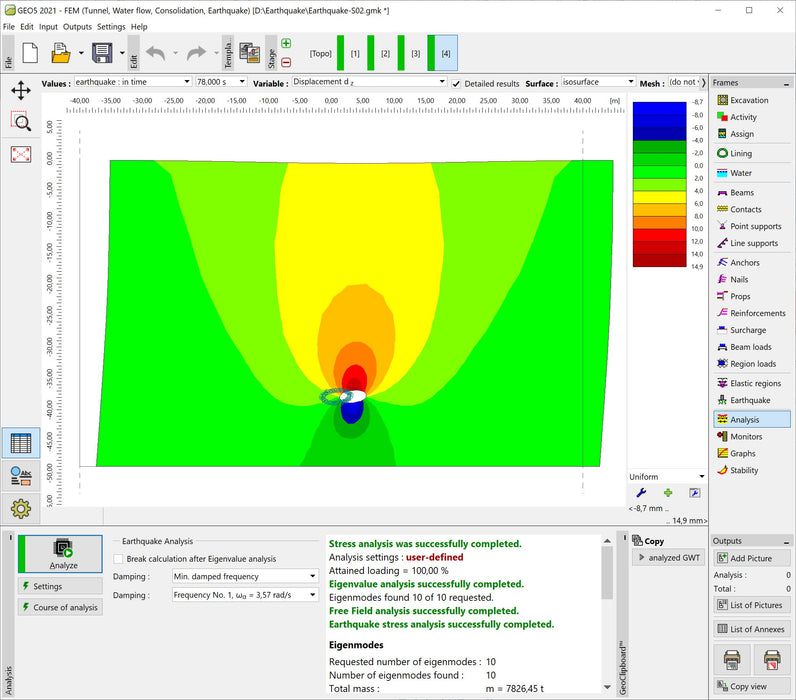Click the save file toolbar icon
The image size is (796, 700).
(x=101, y=53)
